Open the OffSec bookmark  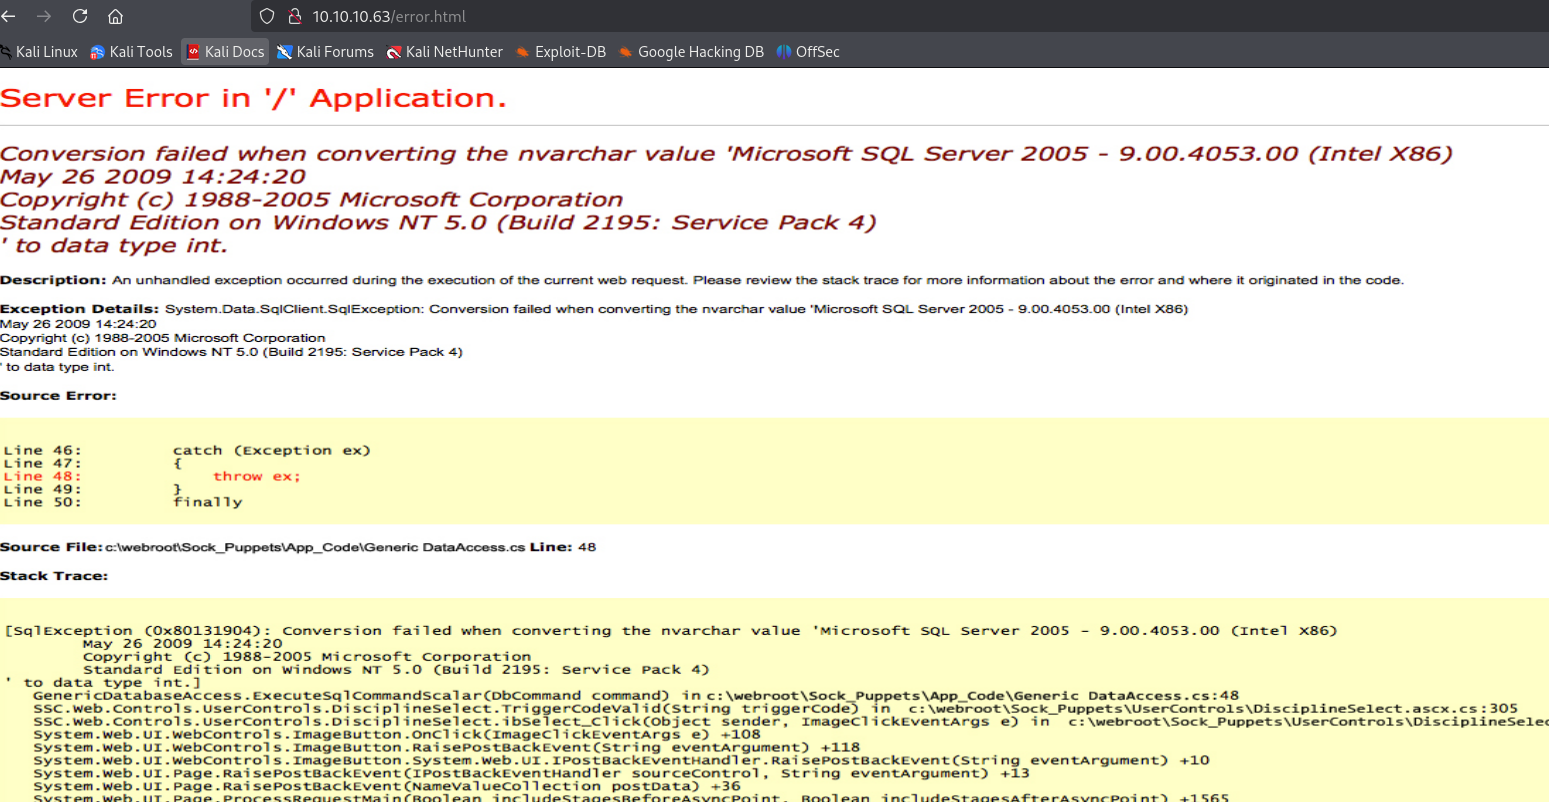coord(808,52)
